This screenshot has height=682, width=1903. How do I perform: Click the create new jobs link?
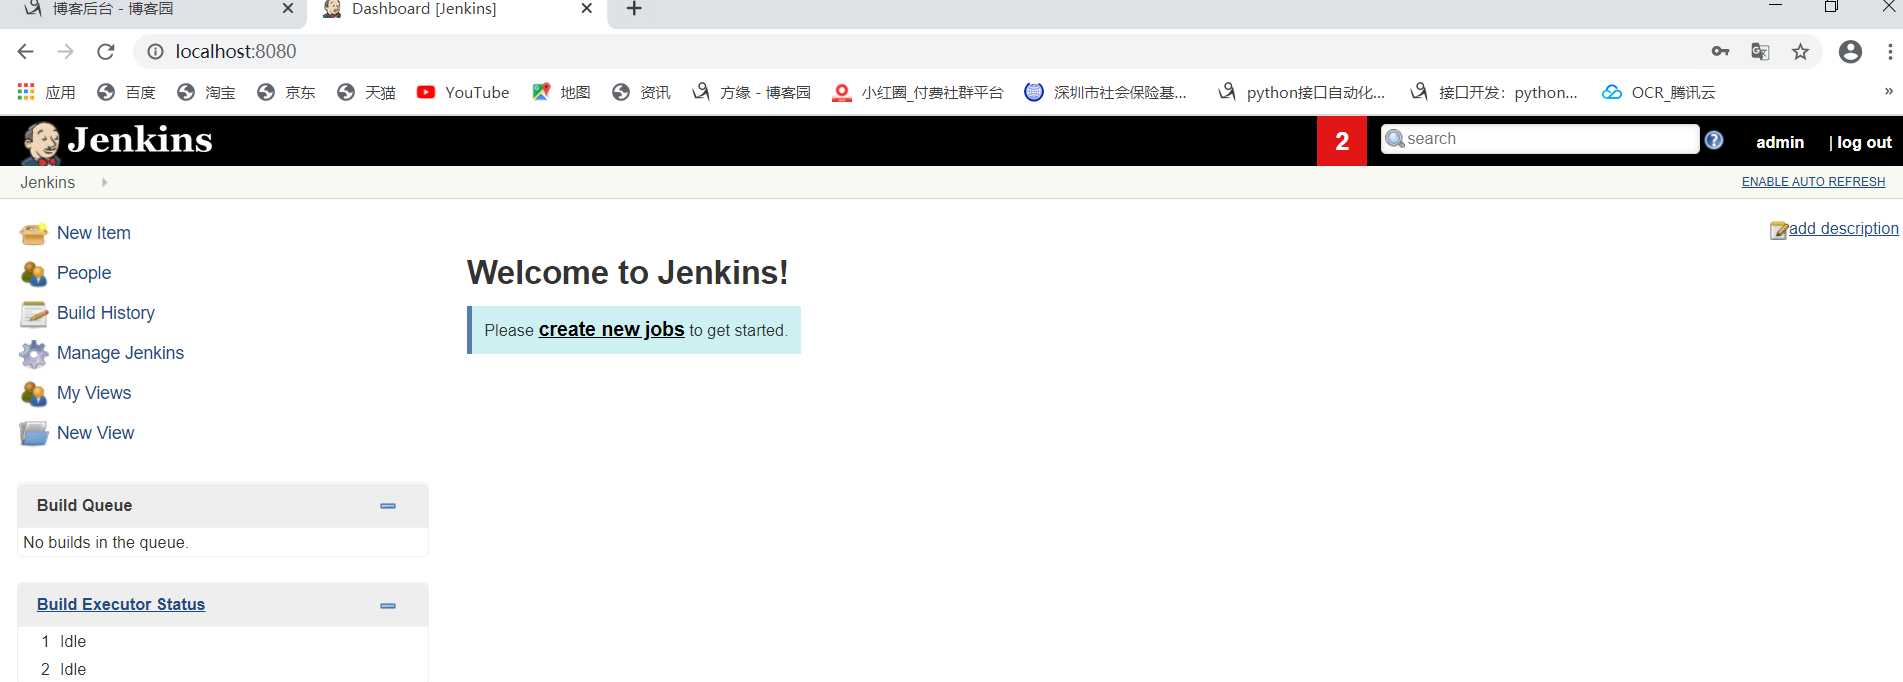(611, 329)
